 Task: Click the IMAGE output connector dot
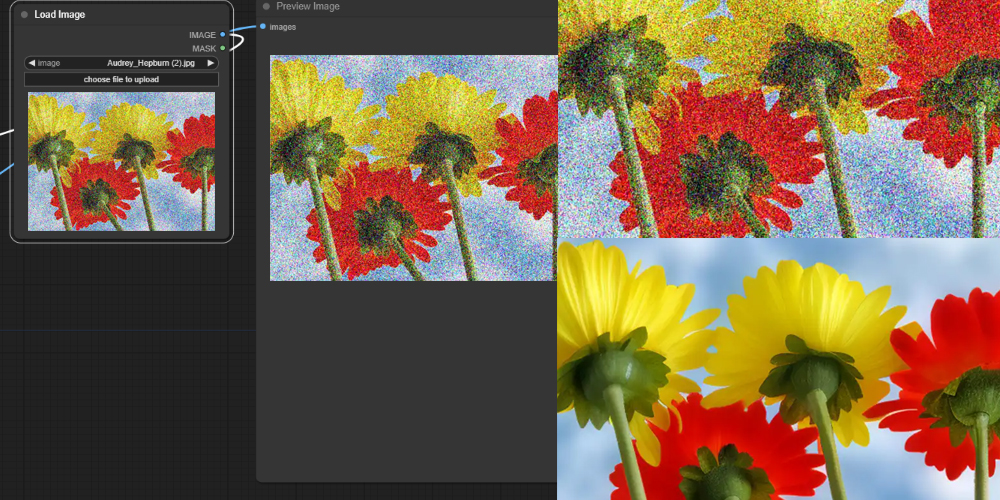click(223, 34)
